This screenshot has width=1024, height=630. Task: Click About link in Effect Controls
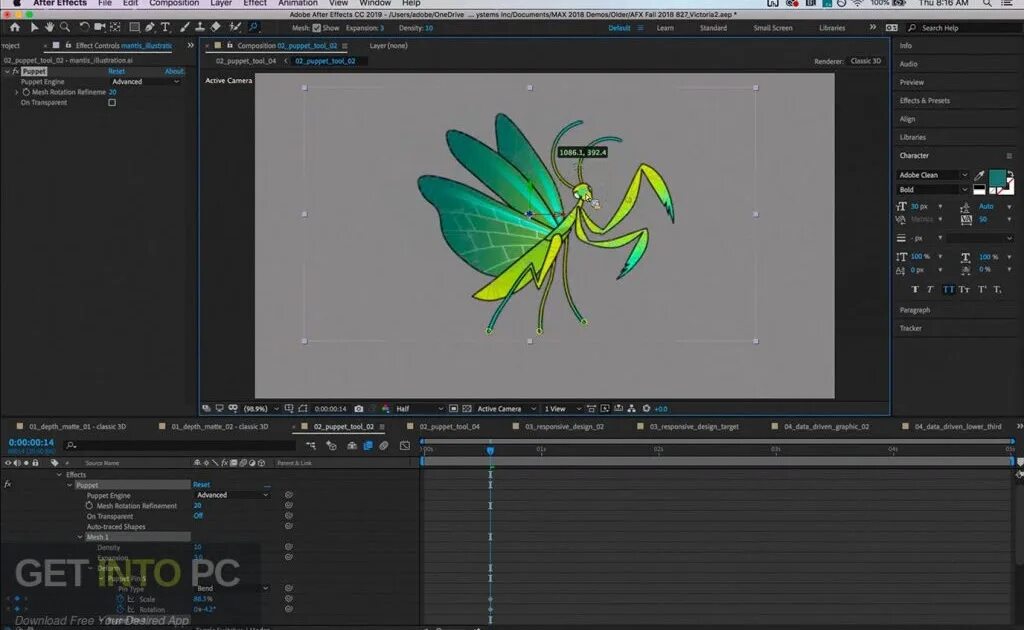pos(174,71)
